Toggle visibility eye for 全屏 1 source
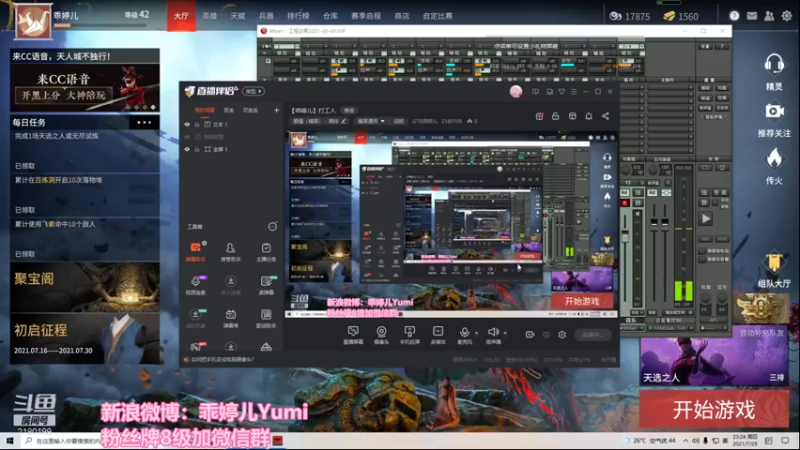This screenshot has width=800, height=450. pyautogui.click(x=187, y=149)
